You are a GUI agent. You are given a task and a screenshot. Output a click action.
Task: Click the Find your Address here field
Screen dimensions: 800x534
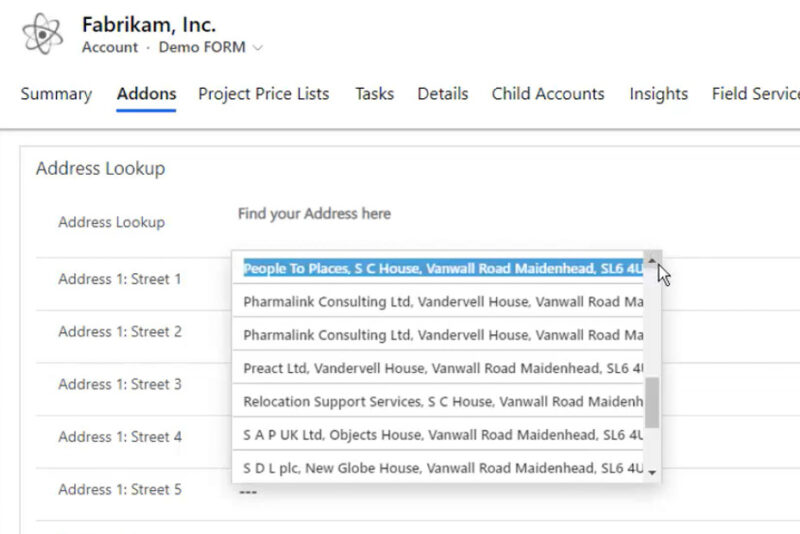[314, 214]
